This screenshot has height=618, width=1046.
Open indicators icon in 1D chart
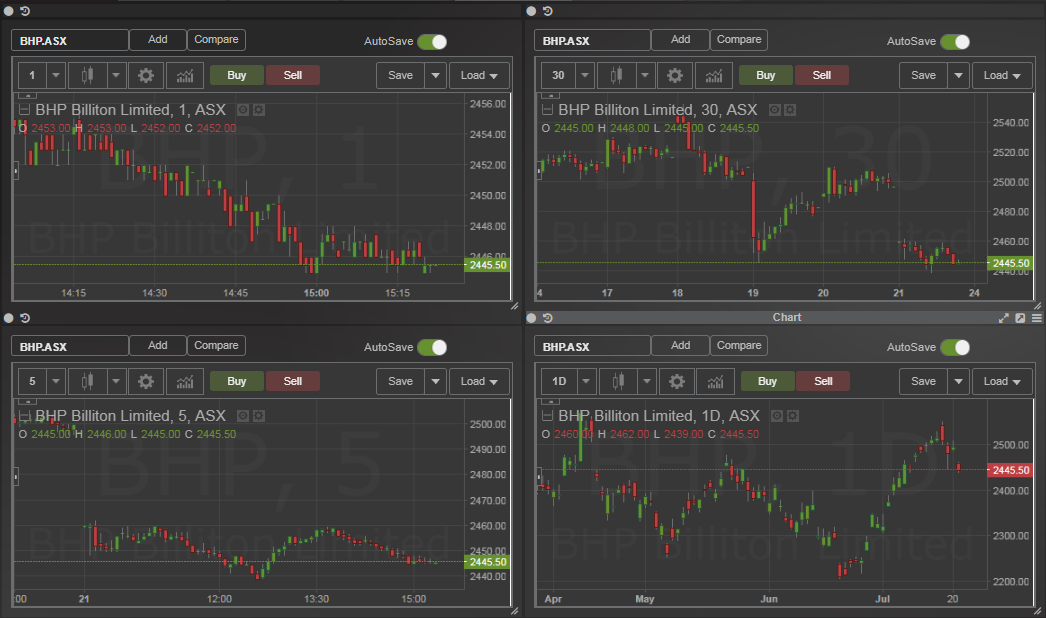coord(715,381)
